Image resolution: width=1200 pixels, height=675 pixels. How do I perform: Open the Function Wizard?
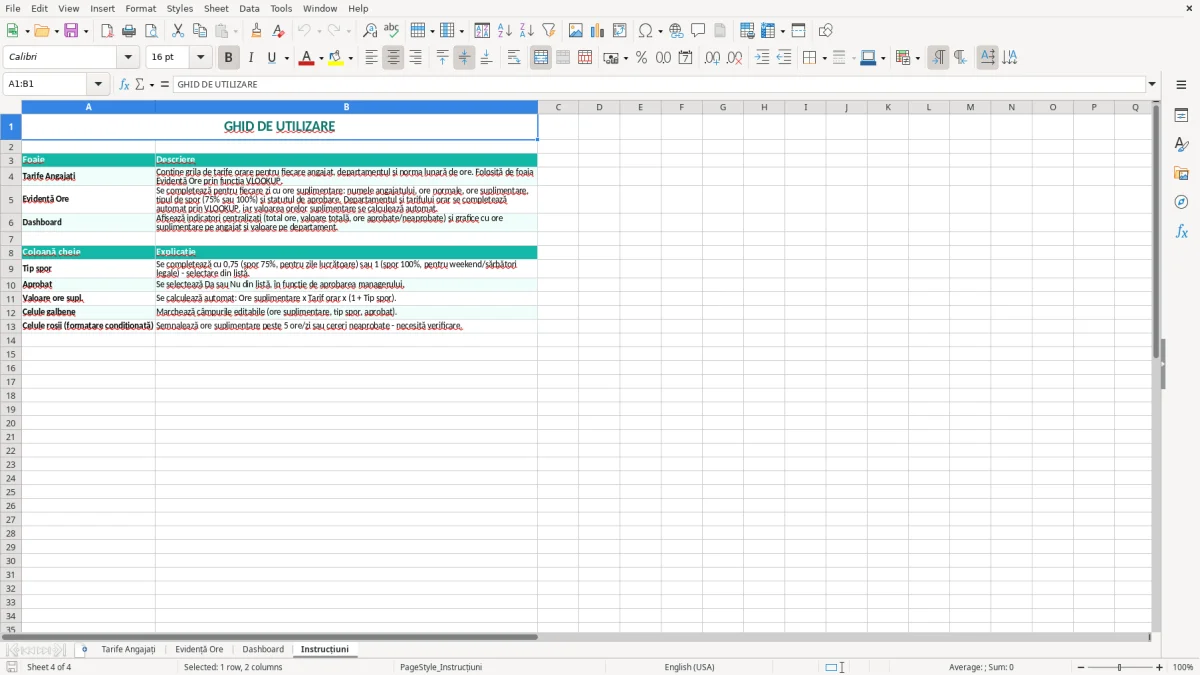[125, 84]
